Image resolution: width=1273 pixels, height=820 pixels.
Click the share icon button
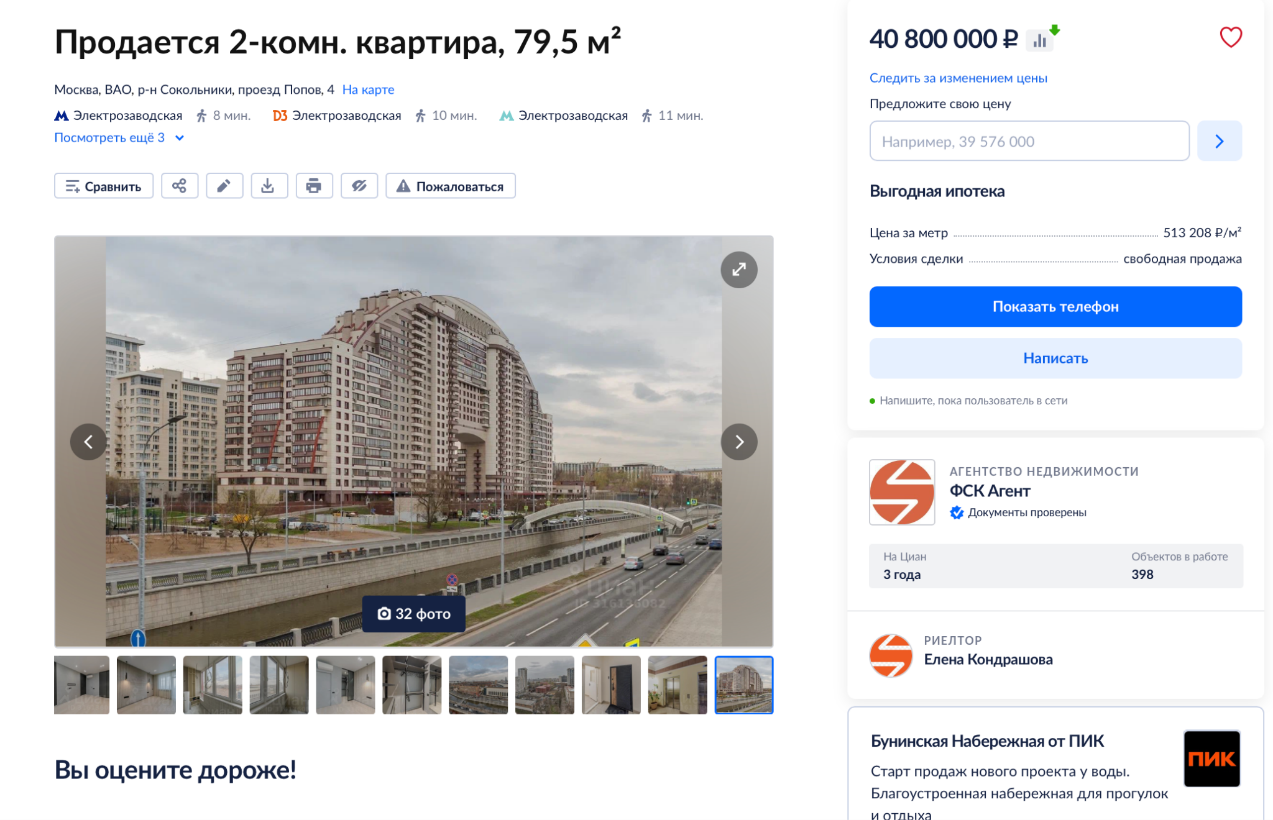[179, 186]
